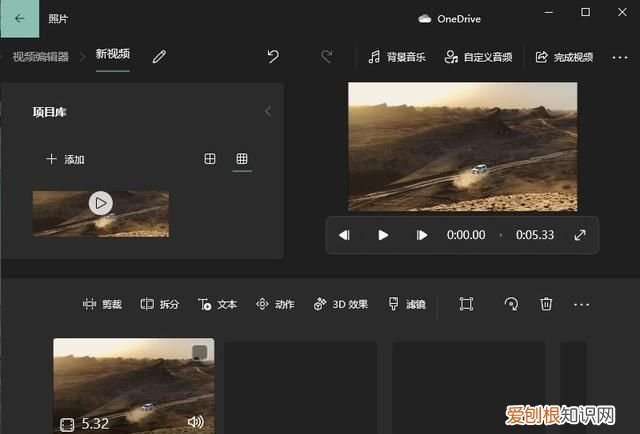
Task: Open 自定义音频 custom audio
Action: [x=479, y=57]
